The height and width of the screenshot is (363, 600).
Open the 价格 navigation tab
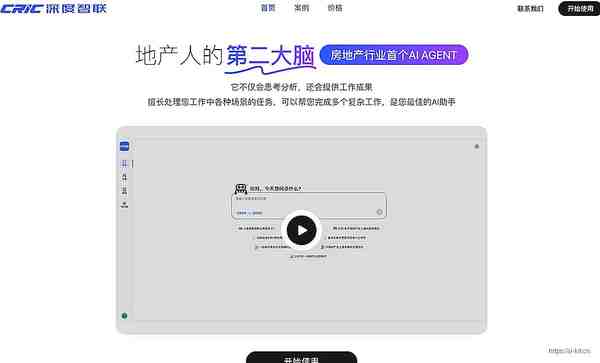pos(335,8)
